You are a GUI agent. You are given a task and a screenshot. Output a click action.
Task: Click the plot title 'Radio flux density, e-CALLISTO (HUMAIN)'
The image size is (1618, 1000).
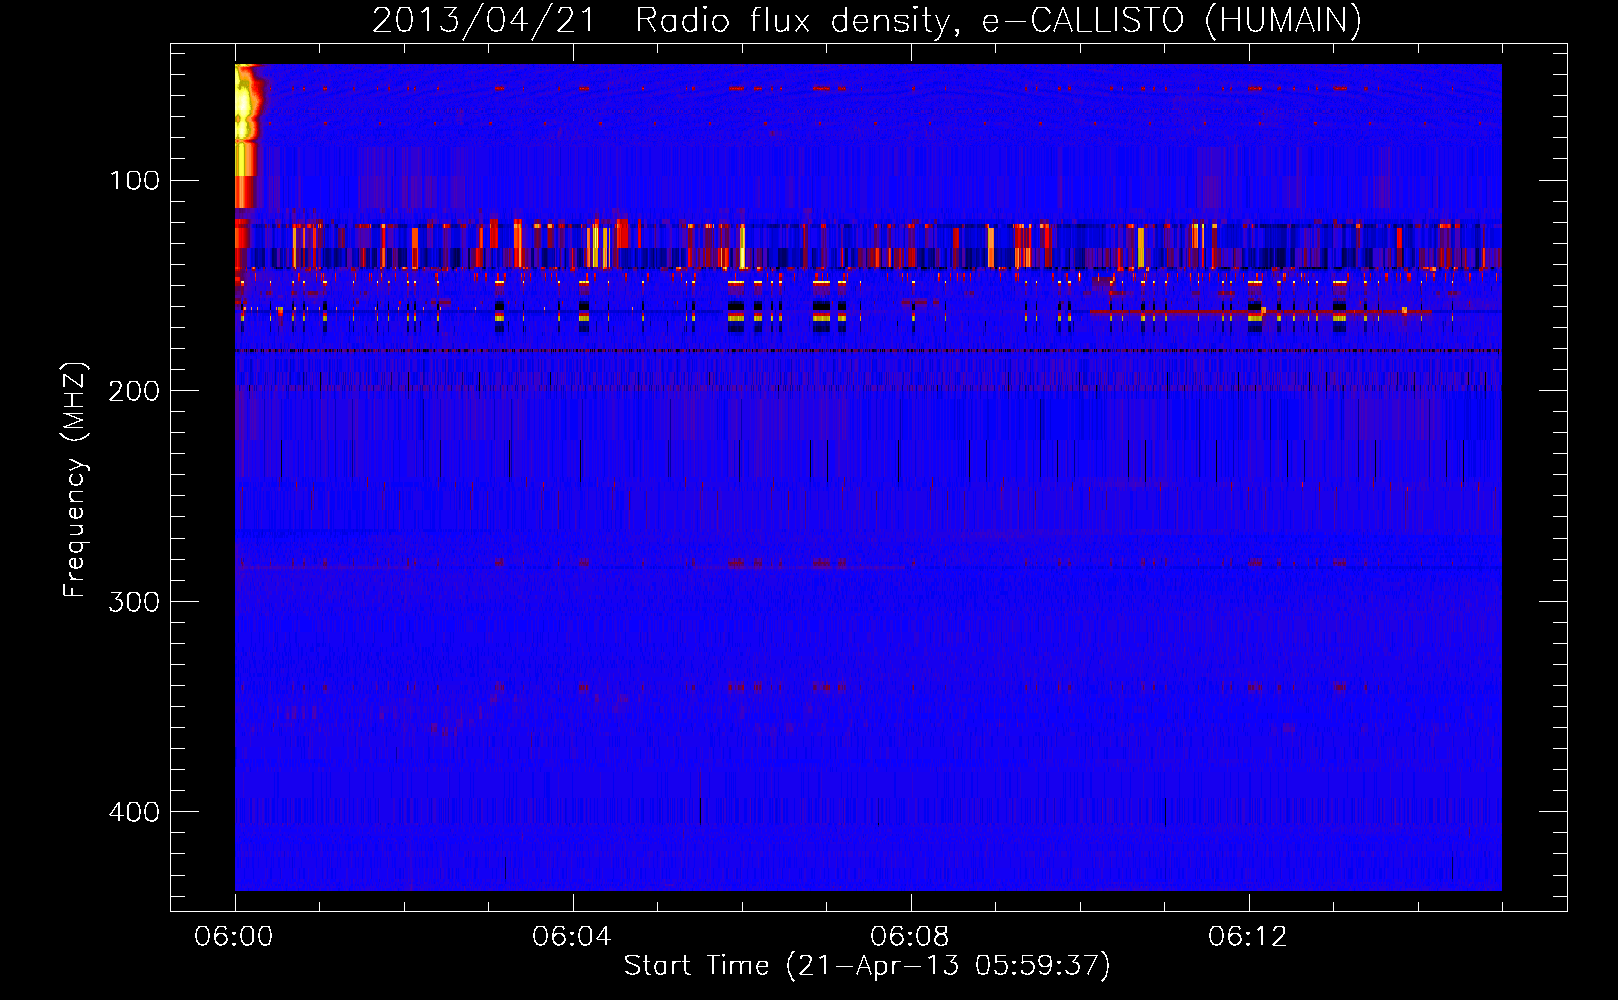click(x=998, y=20)
